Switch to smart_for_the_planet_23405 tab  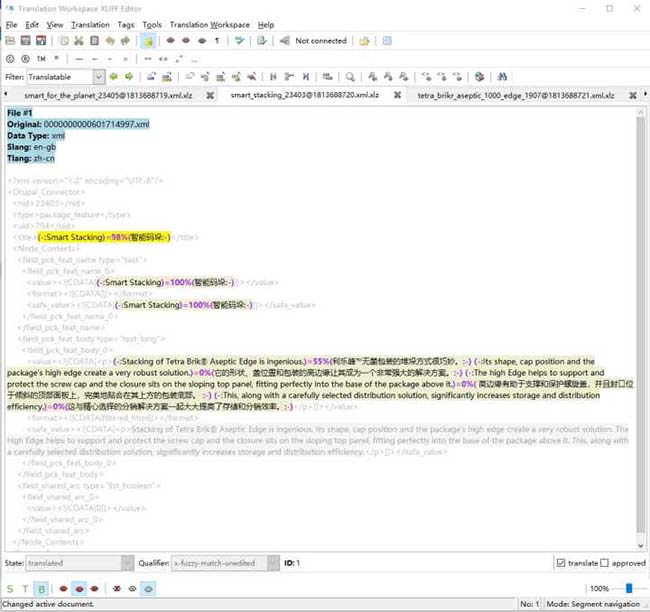click(x=106, y=95)
